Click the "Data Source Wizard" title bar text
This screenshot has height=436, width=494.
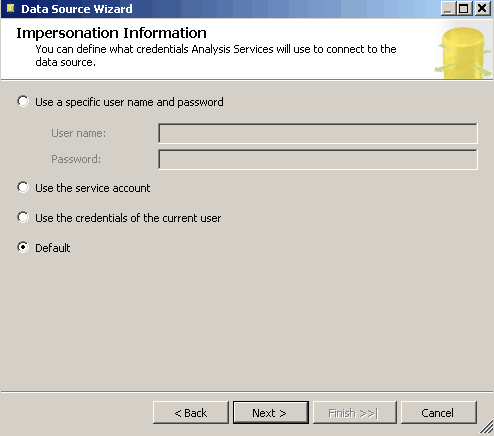click(77, 9)
